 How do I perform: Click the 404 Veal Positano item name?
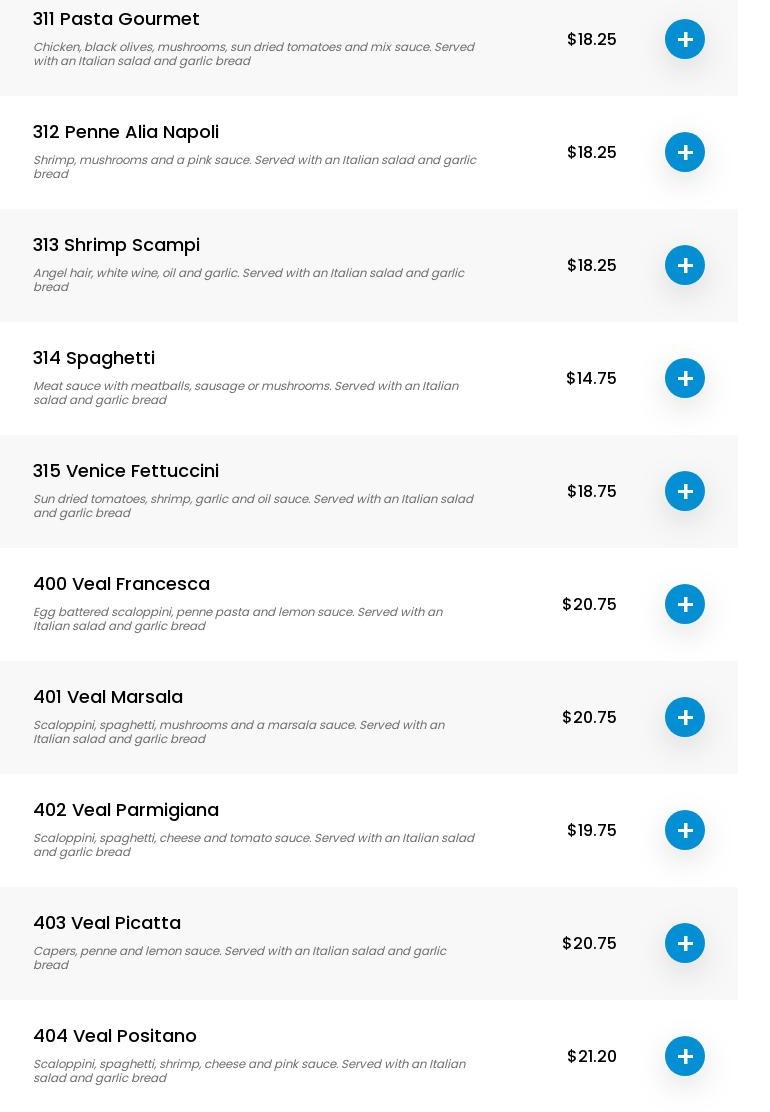[x=115, y=1036]
